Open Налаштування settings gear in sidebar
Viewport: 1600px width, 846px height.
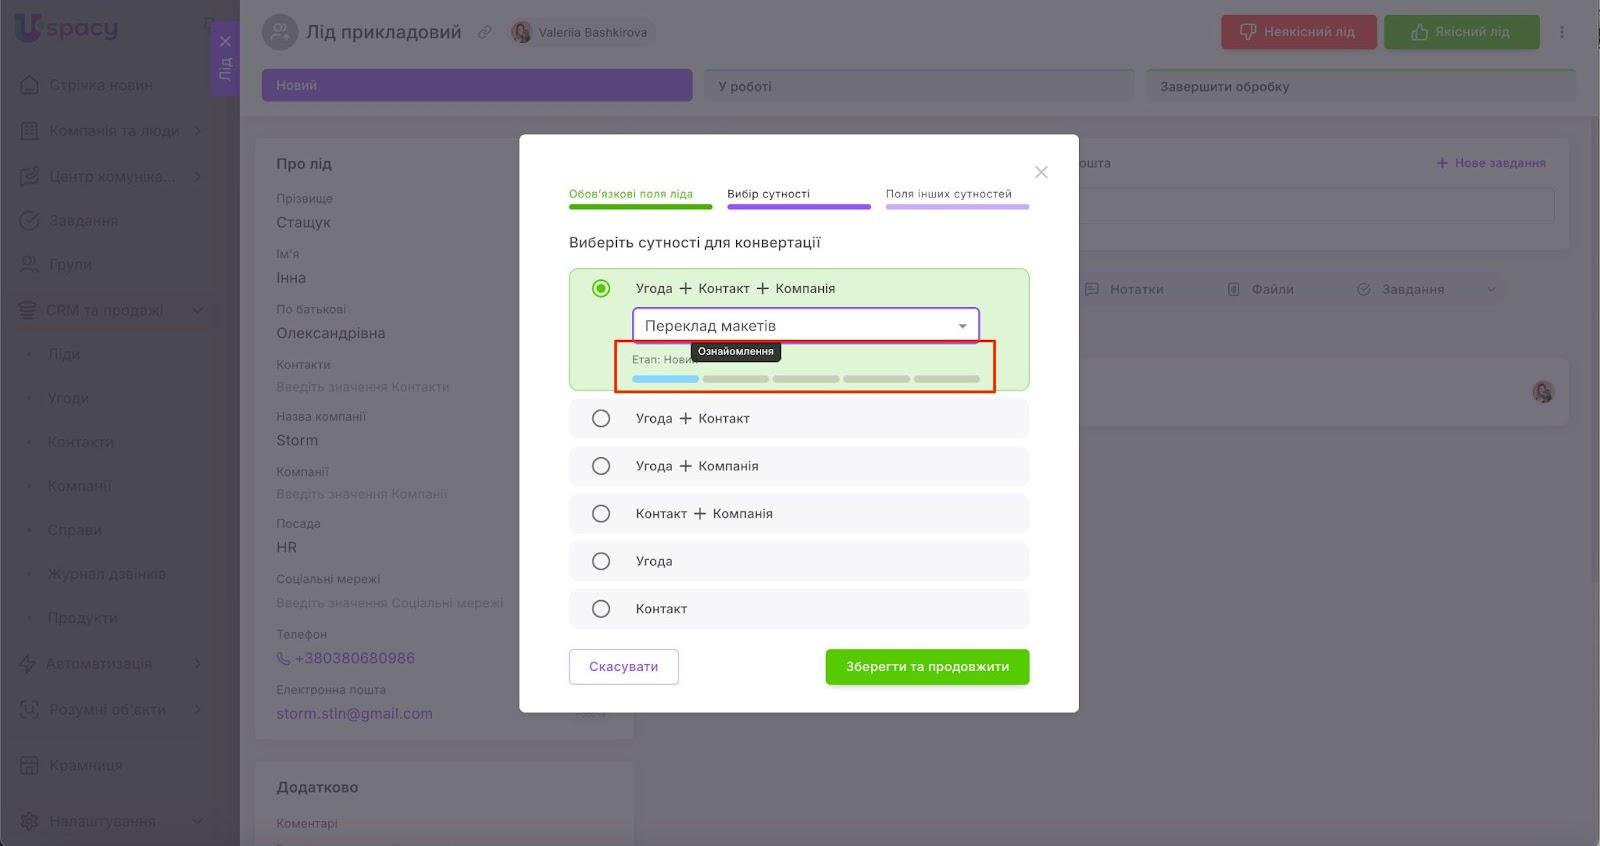pyautogui.click(x=29, y=821)
